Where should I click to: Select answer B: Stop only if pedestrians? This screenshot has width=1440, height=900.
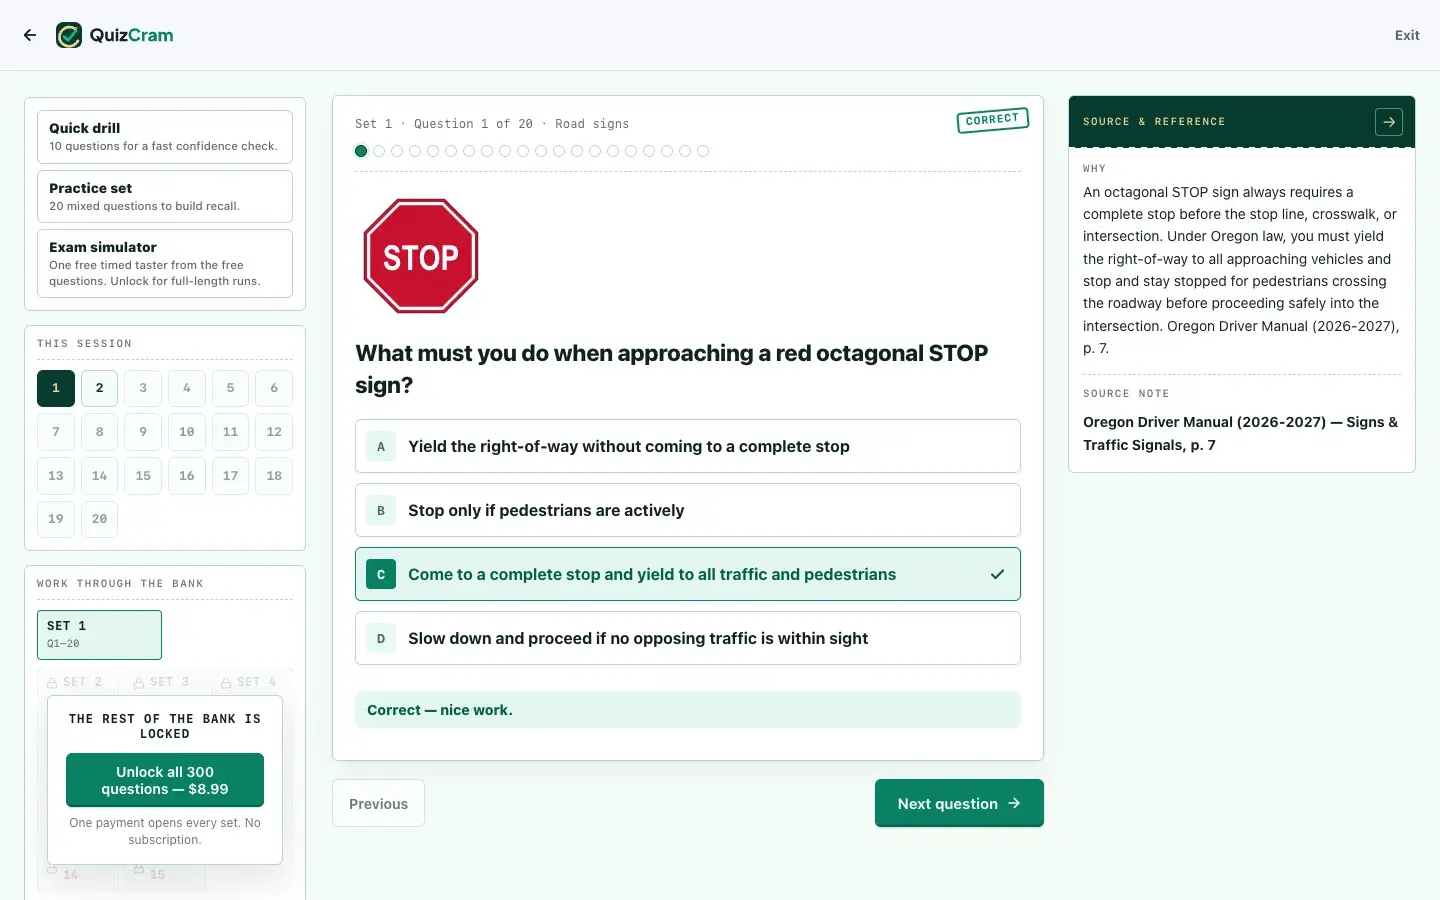point(688,510)
